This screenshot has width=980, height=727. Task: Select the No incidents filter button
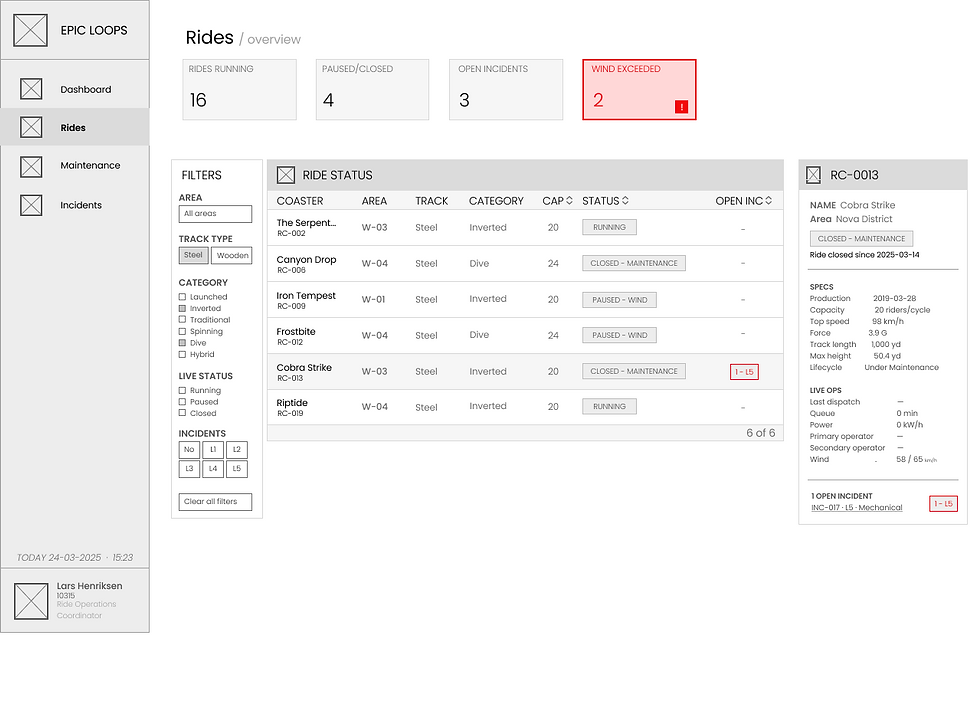tap(189, 449)
